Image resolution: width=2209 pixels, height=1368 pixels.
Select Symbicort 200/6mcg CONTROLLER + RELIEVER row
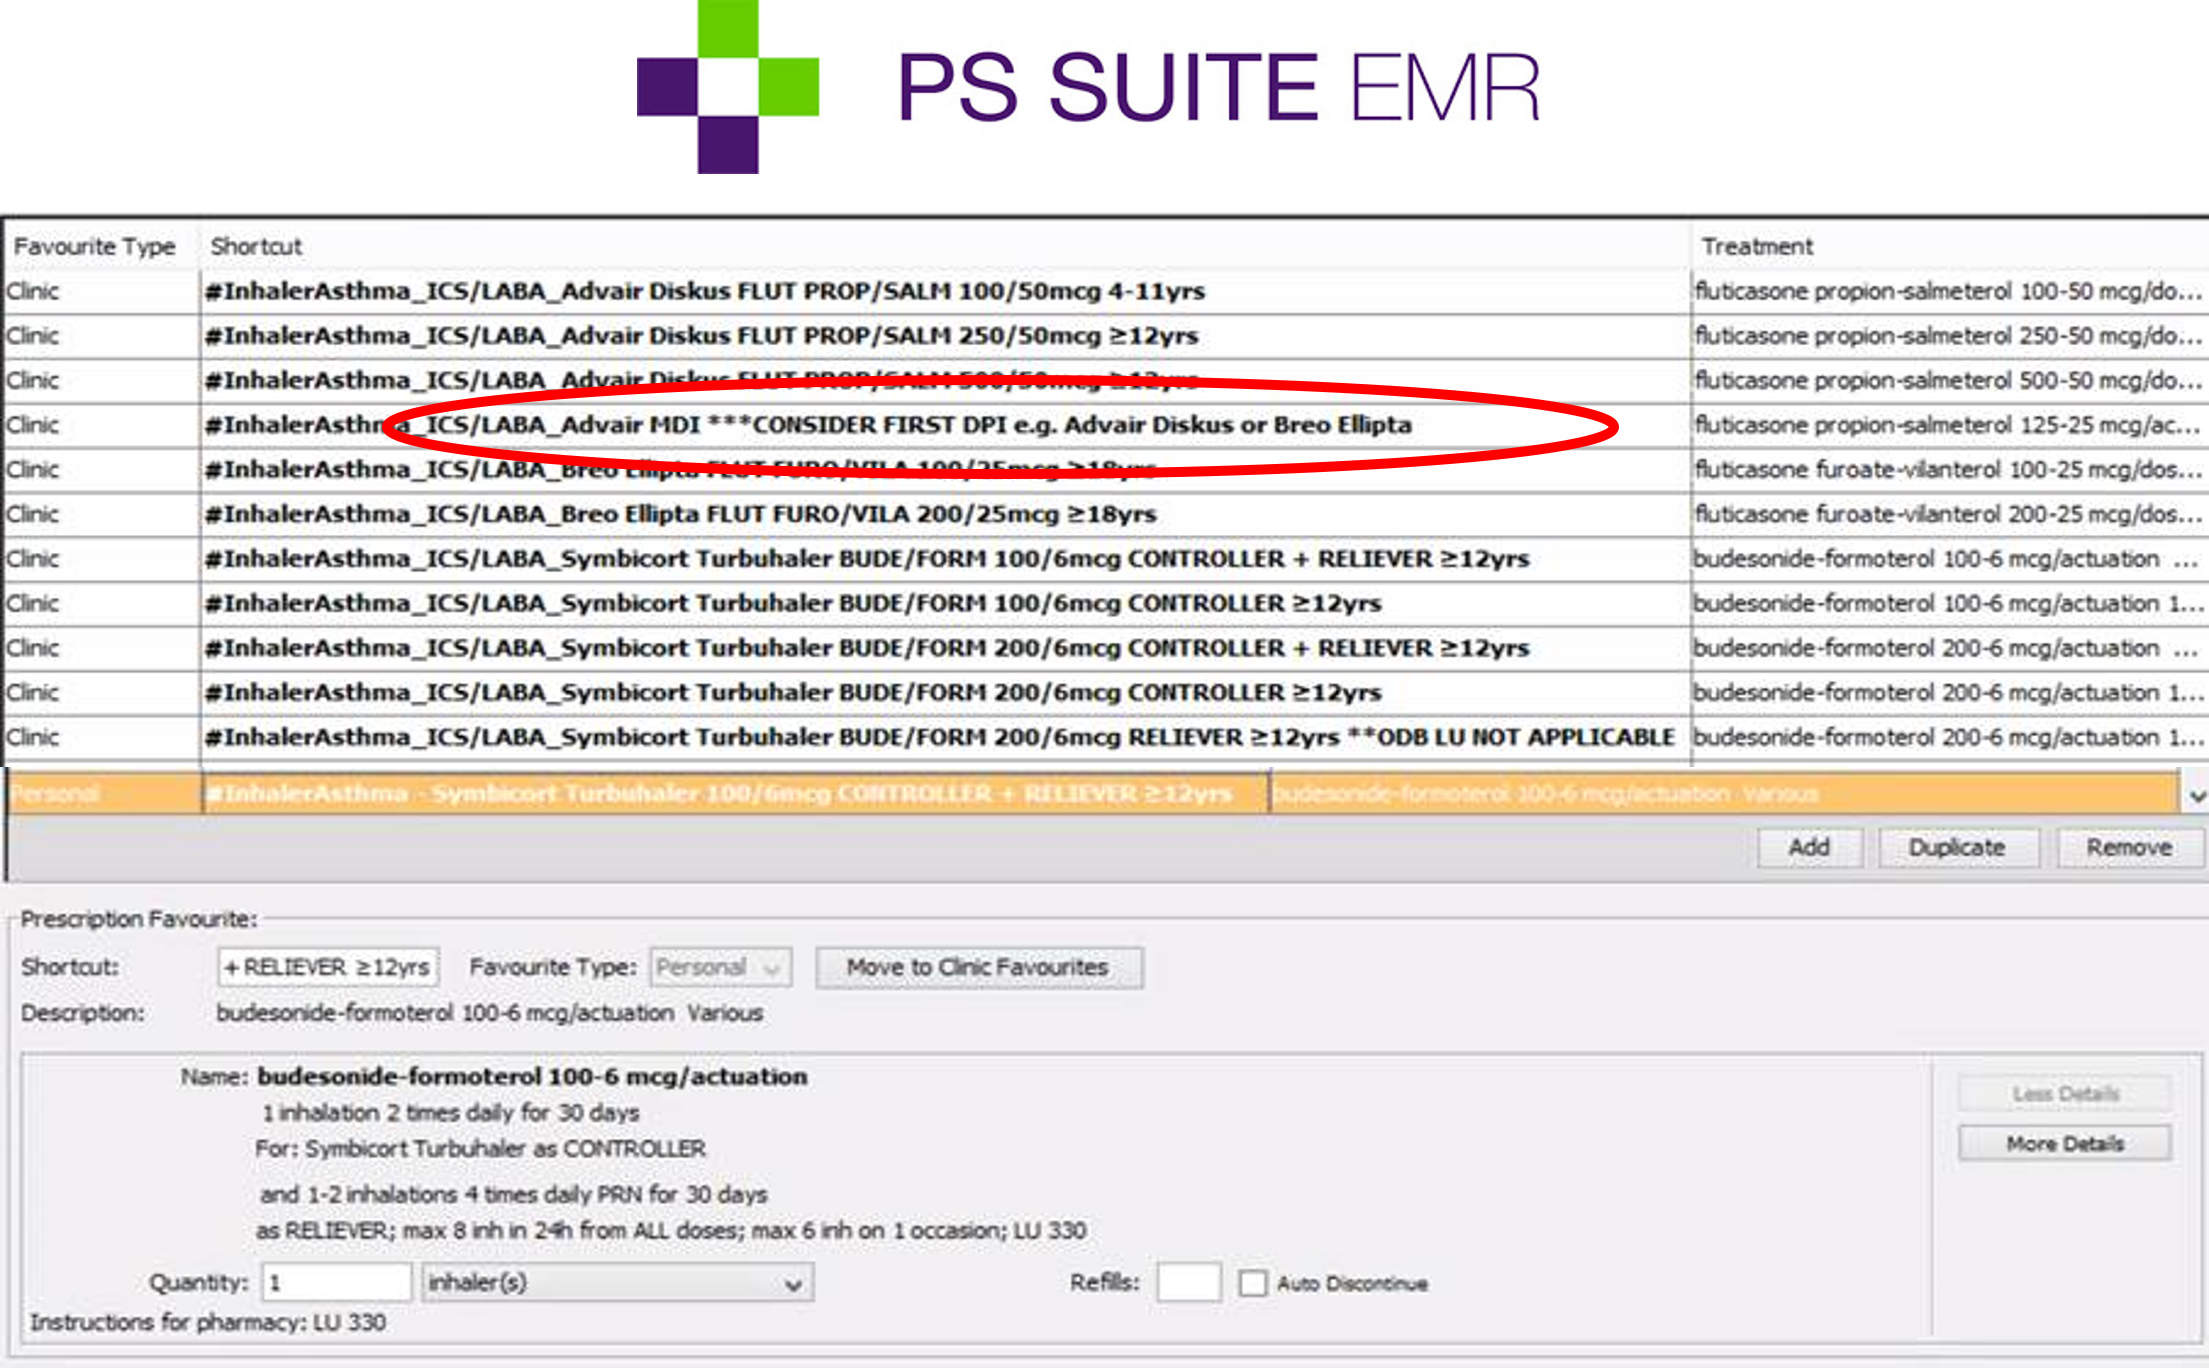[1105, 648]
